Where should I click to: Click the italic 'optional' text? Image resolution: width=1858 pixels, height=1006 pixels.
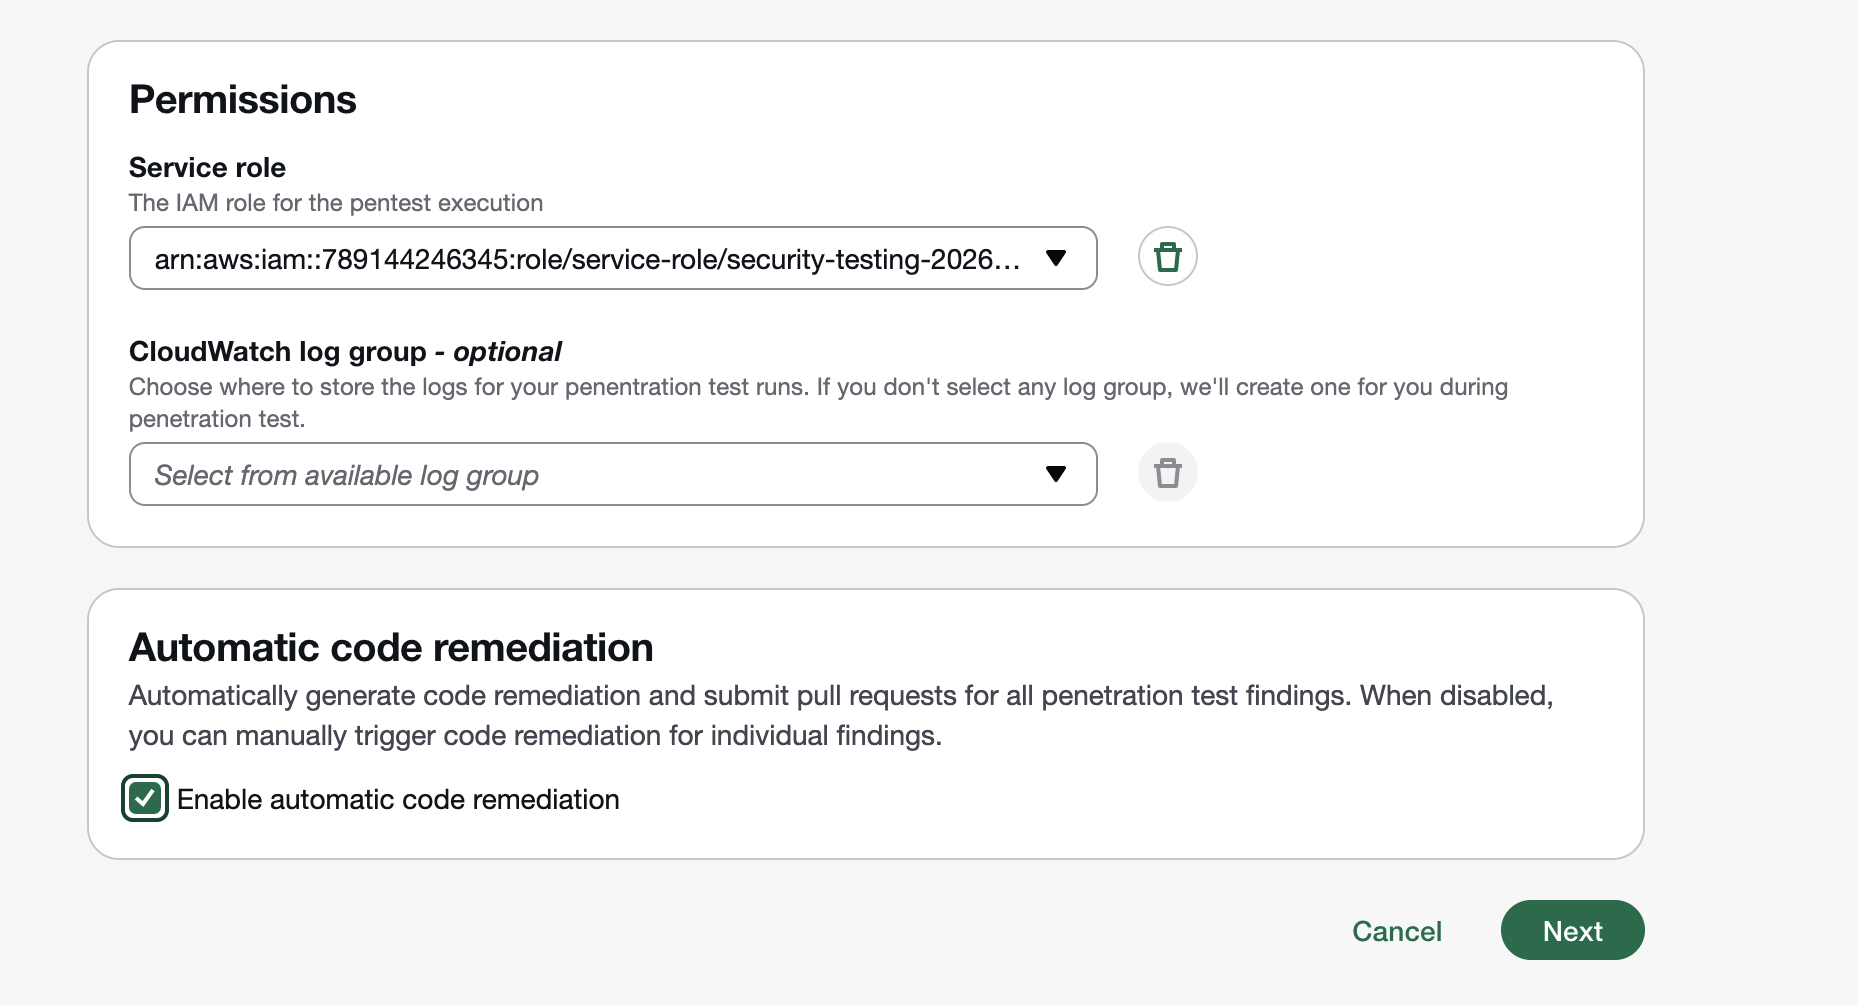point(507,352)
